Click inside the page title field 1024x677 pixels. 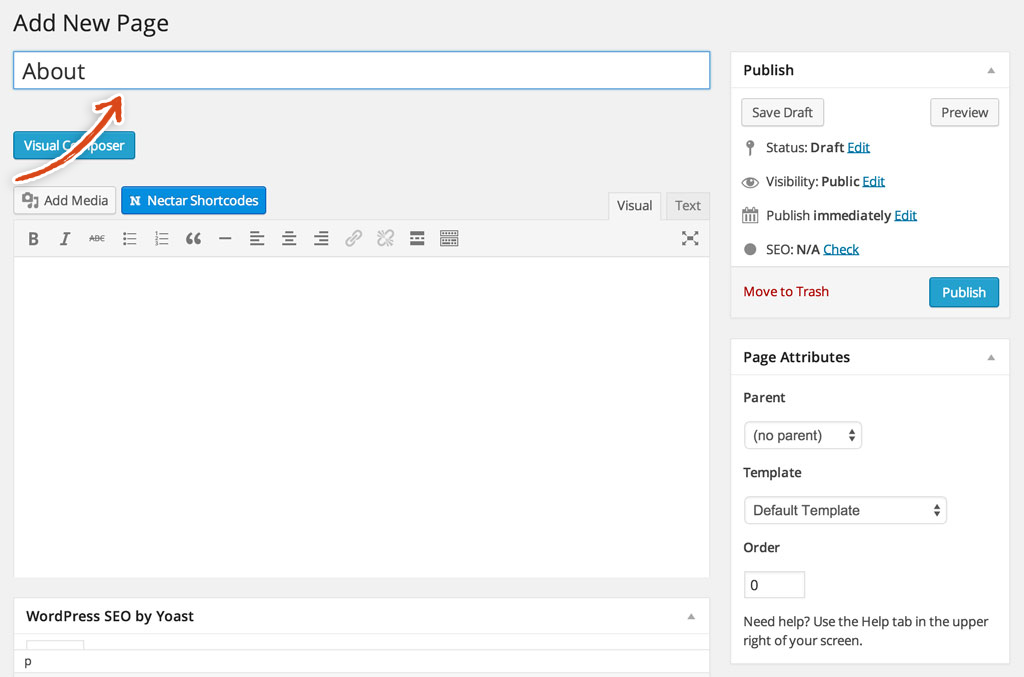(x=360, y=71)
